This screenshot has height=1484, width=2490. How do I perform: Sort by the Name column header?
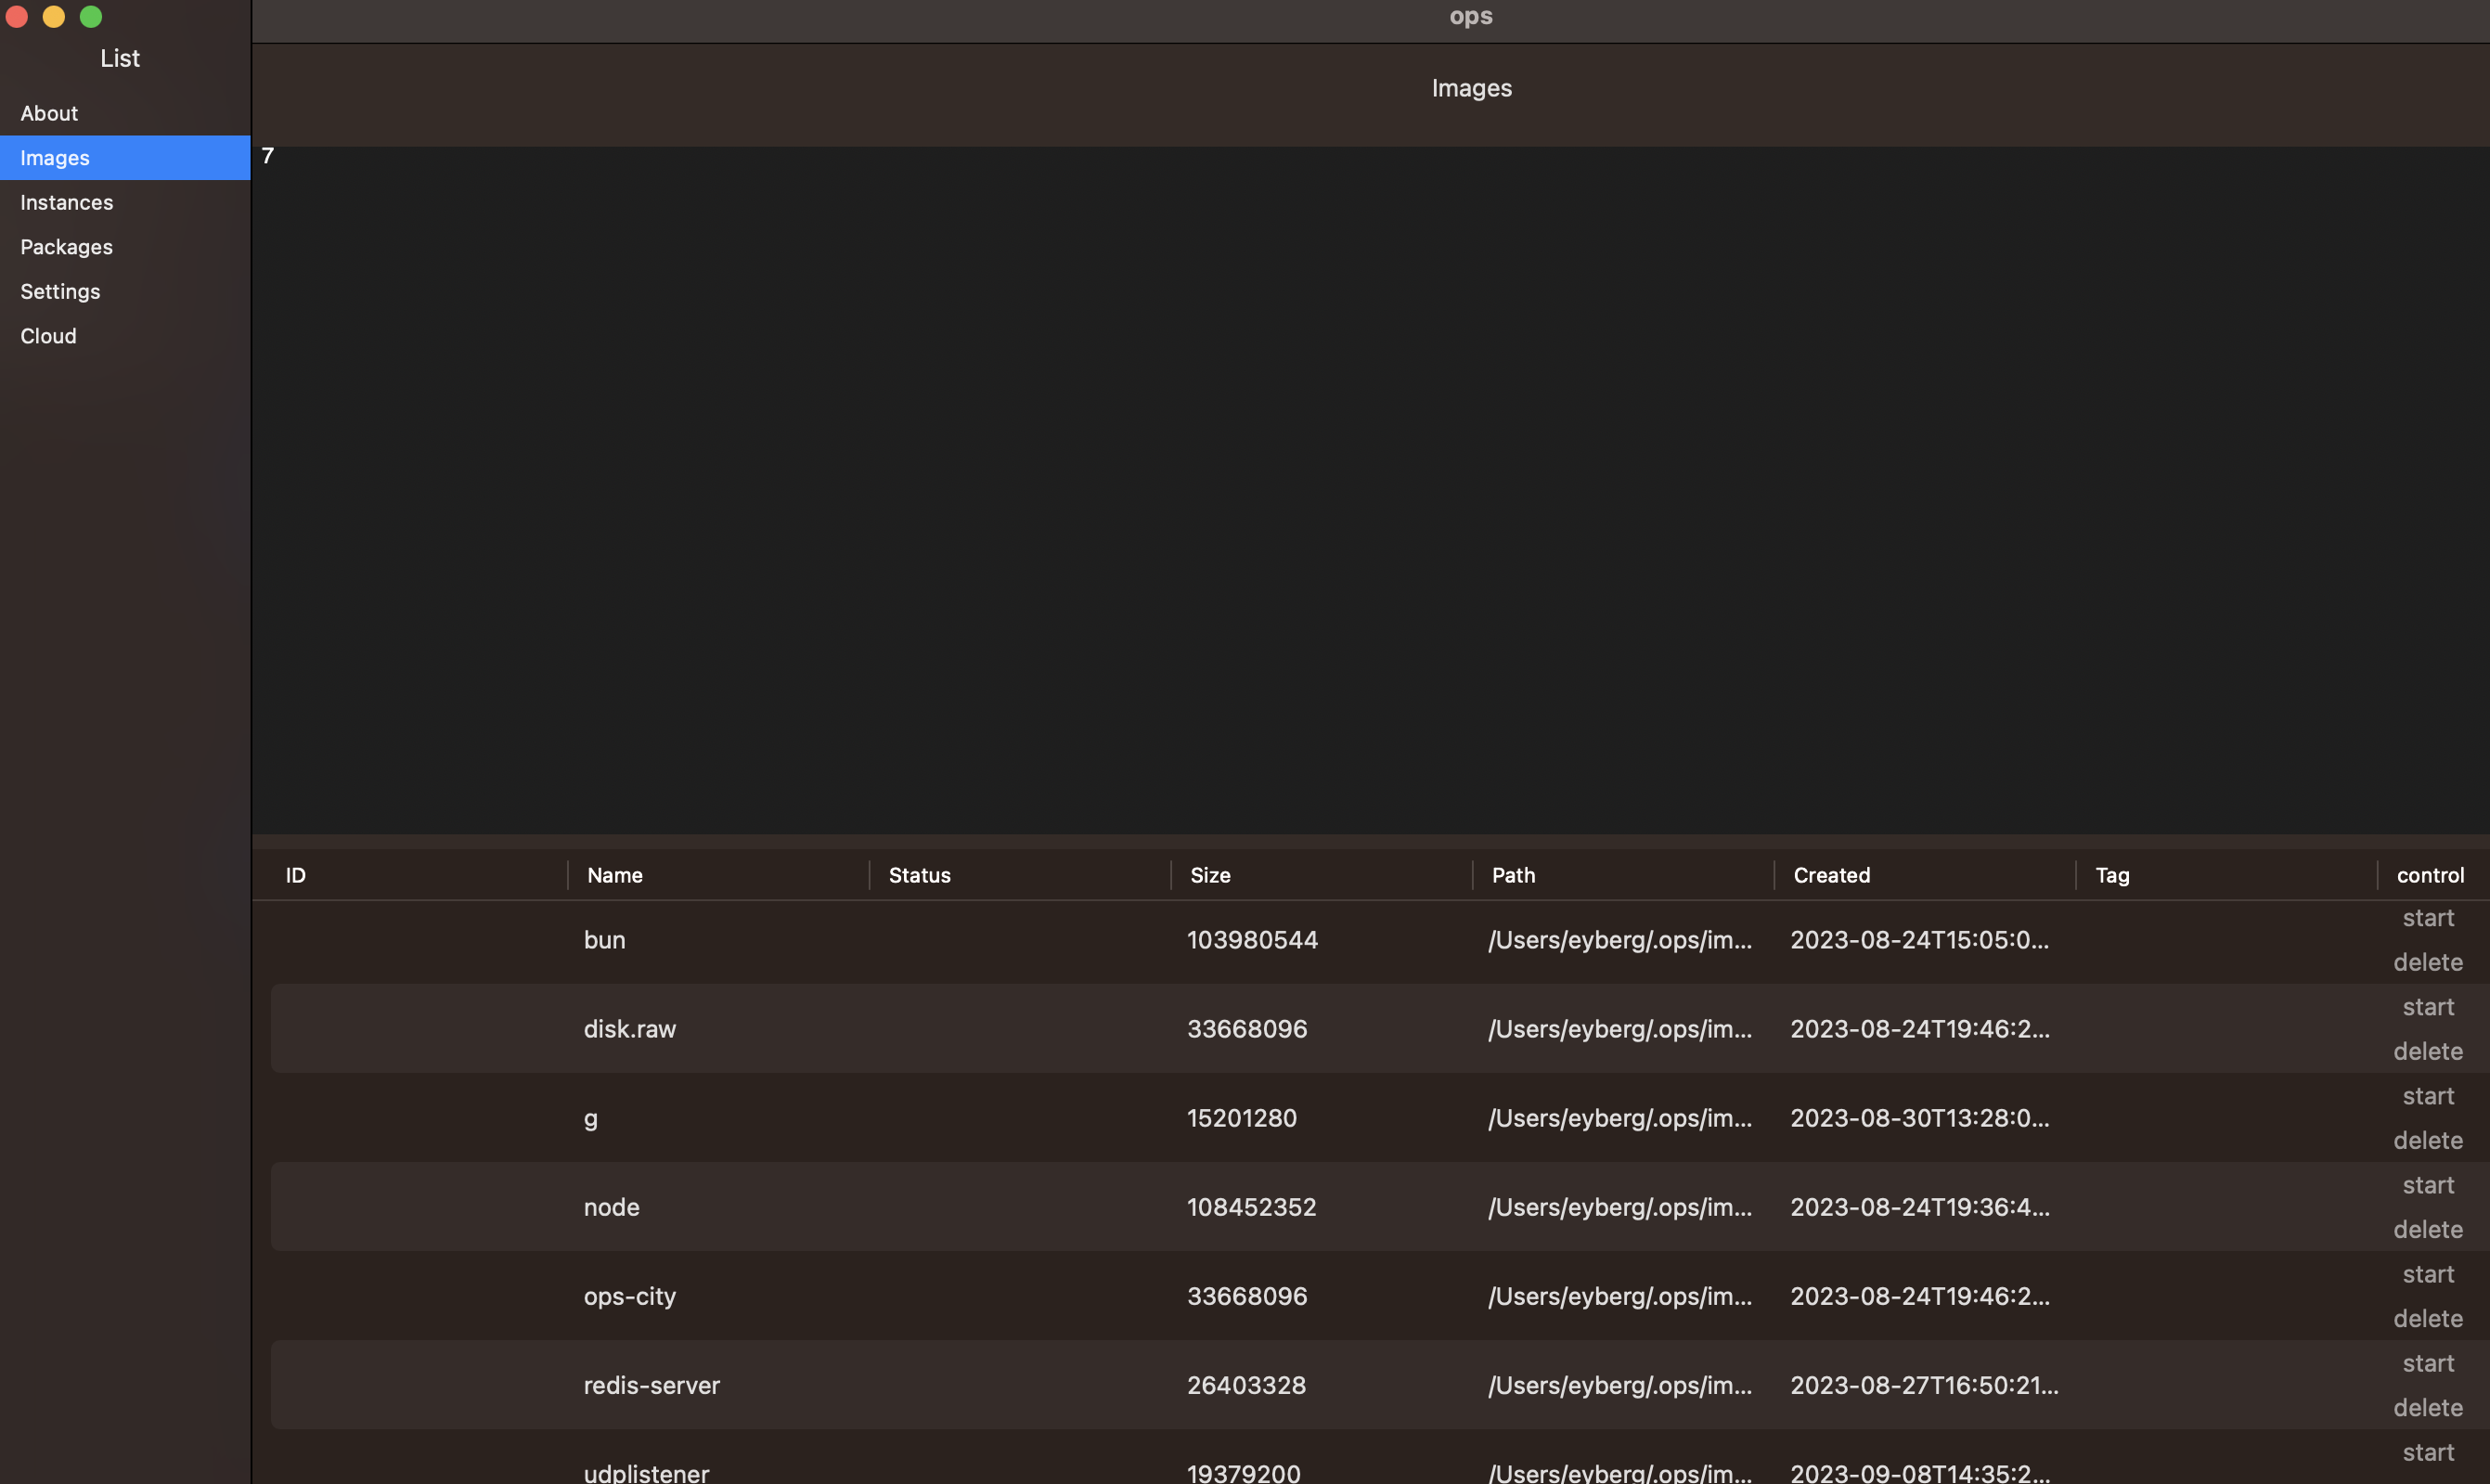tap(614, 875)
